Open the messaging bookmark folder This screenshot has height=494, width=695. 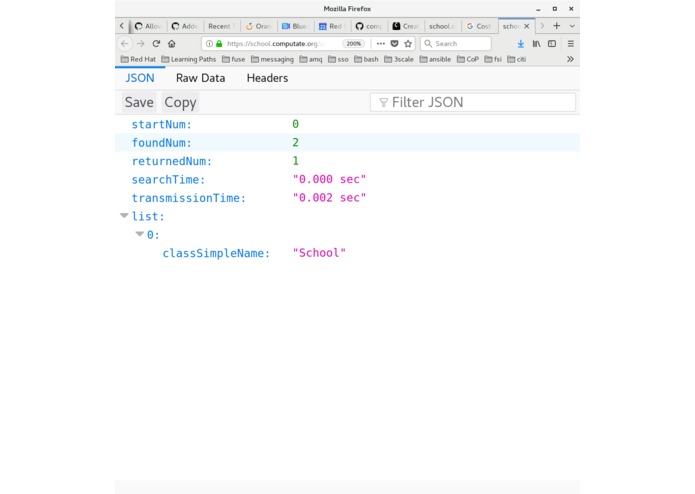click(x=272, y=59)
